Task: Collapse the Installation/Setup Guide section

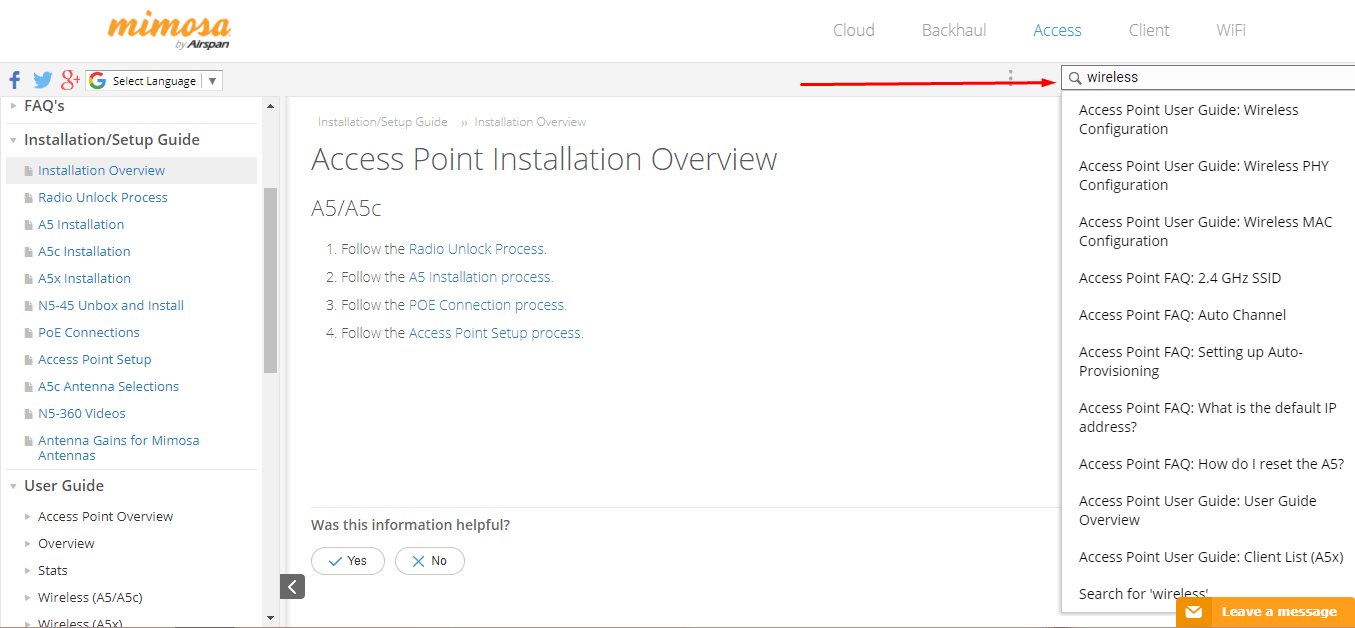Action: pos(13,141)
